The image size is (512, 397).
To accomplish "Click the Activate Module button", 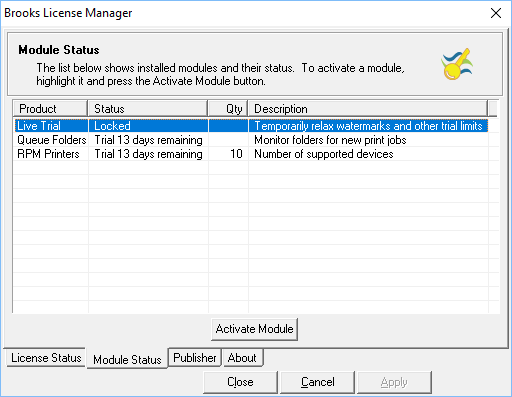I will click(254, 329).
